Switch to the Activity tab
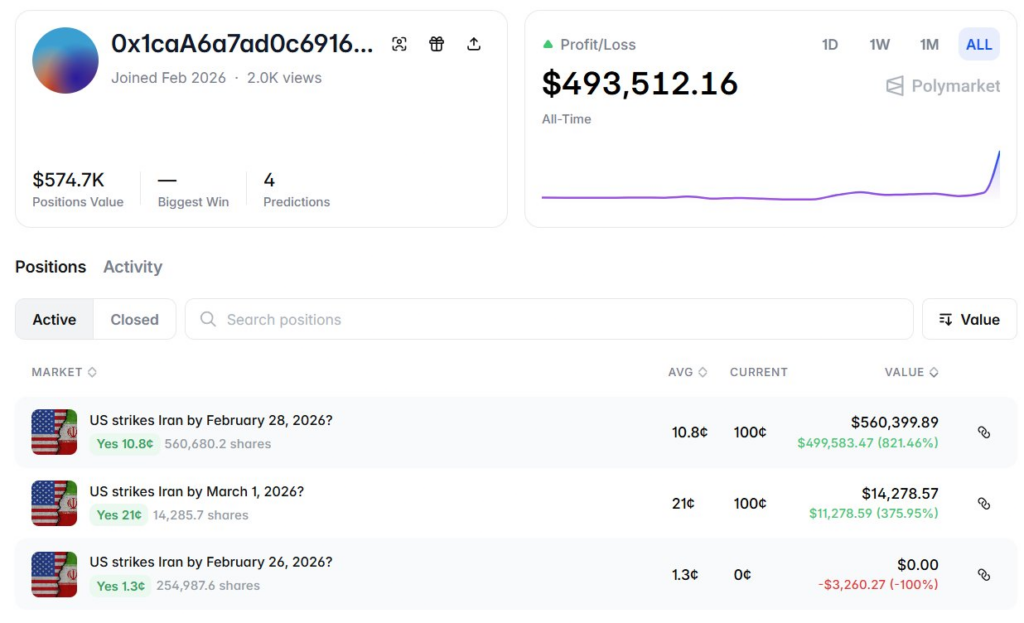This screenshot has width=1024, height=623. 132,267
